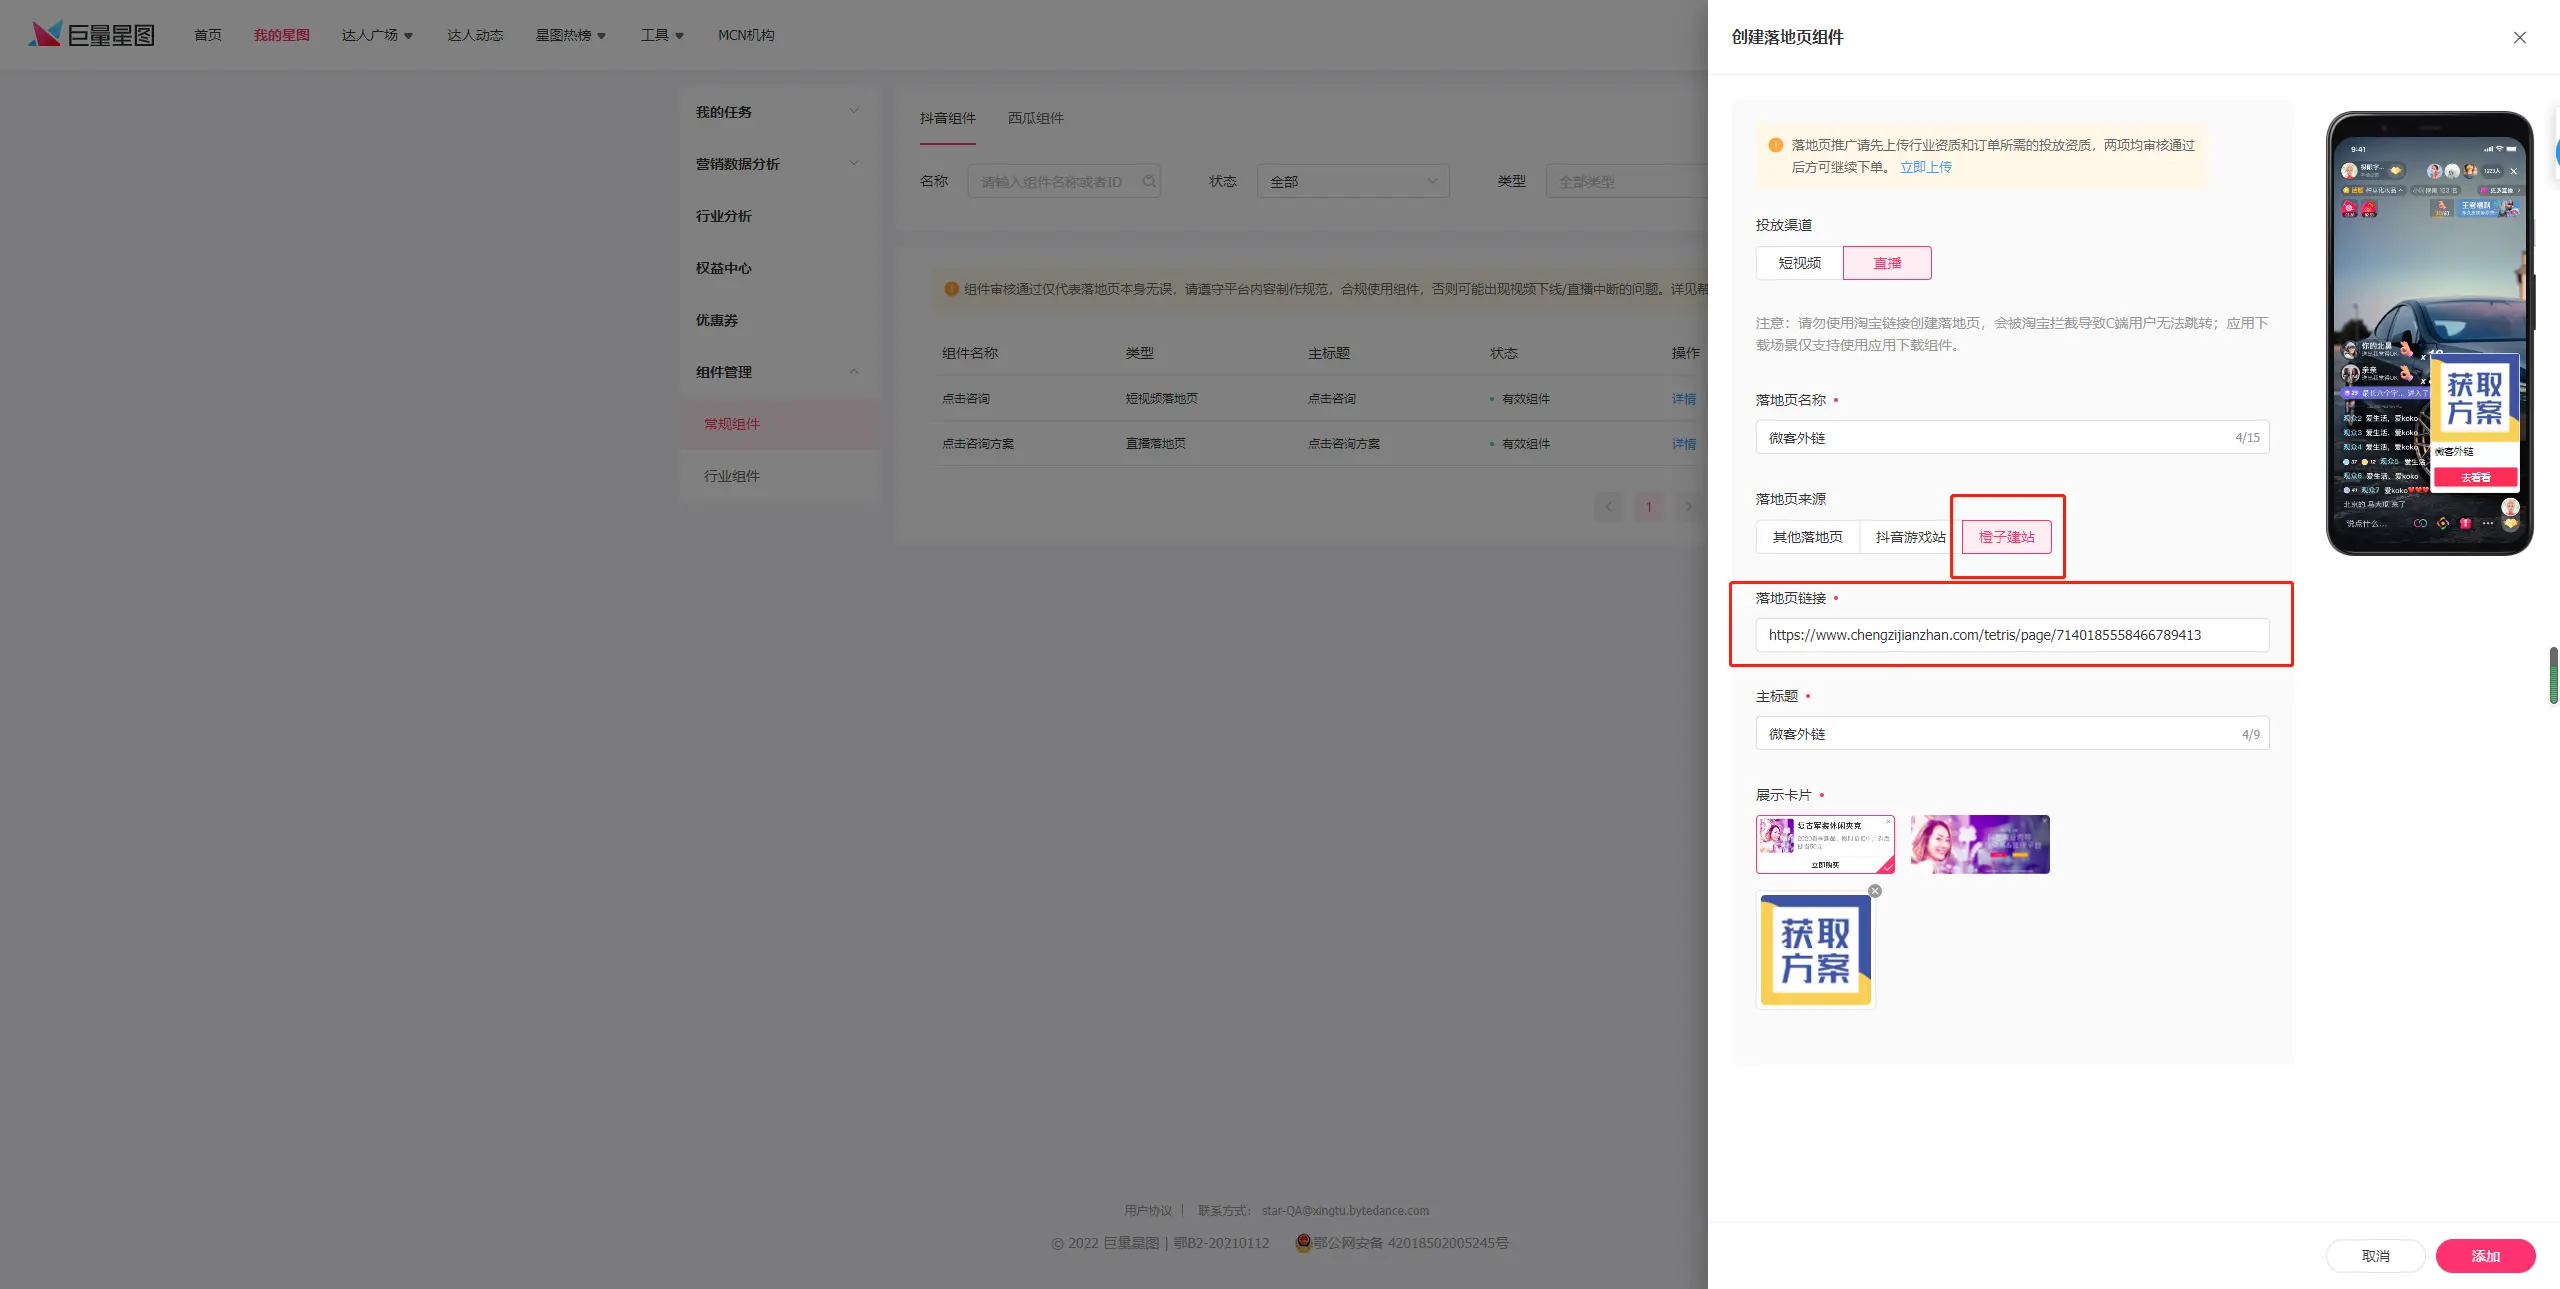The width and height of the screenshot is (2560, 1289).
Task: Click the 添加 button
Action: point(2485,1256)
